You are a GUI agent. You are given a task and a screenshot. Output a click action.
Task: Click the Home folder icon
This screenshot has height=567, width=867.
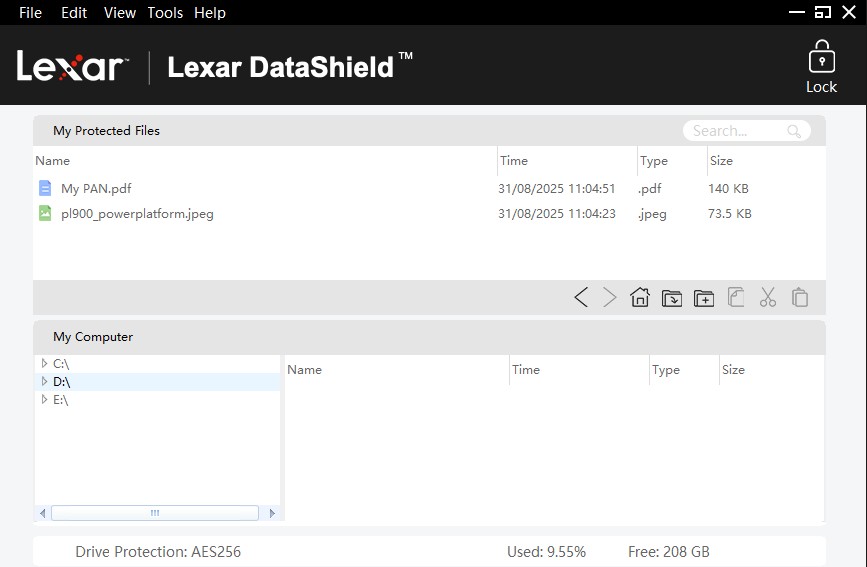(640, 297)
